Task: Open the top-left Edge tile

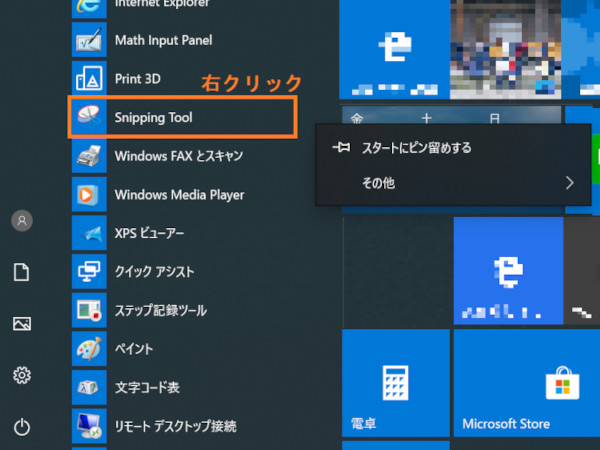Action: [x=394, y=49]
